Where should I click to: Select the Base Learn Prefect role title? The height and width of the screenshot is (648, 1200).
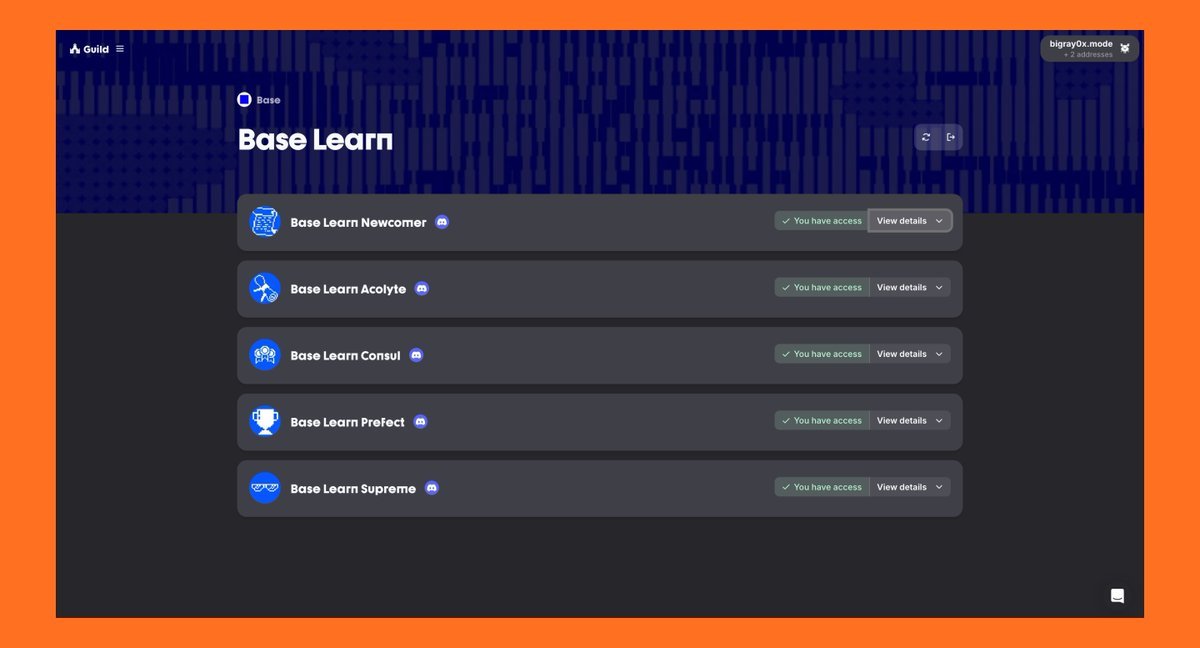(x=347, y=422)
